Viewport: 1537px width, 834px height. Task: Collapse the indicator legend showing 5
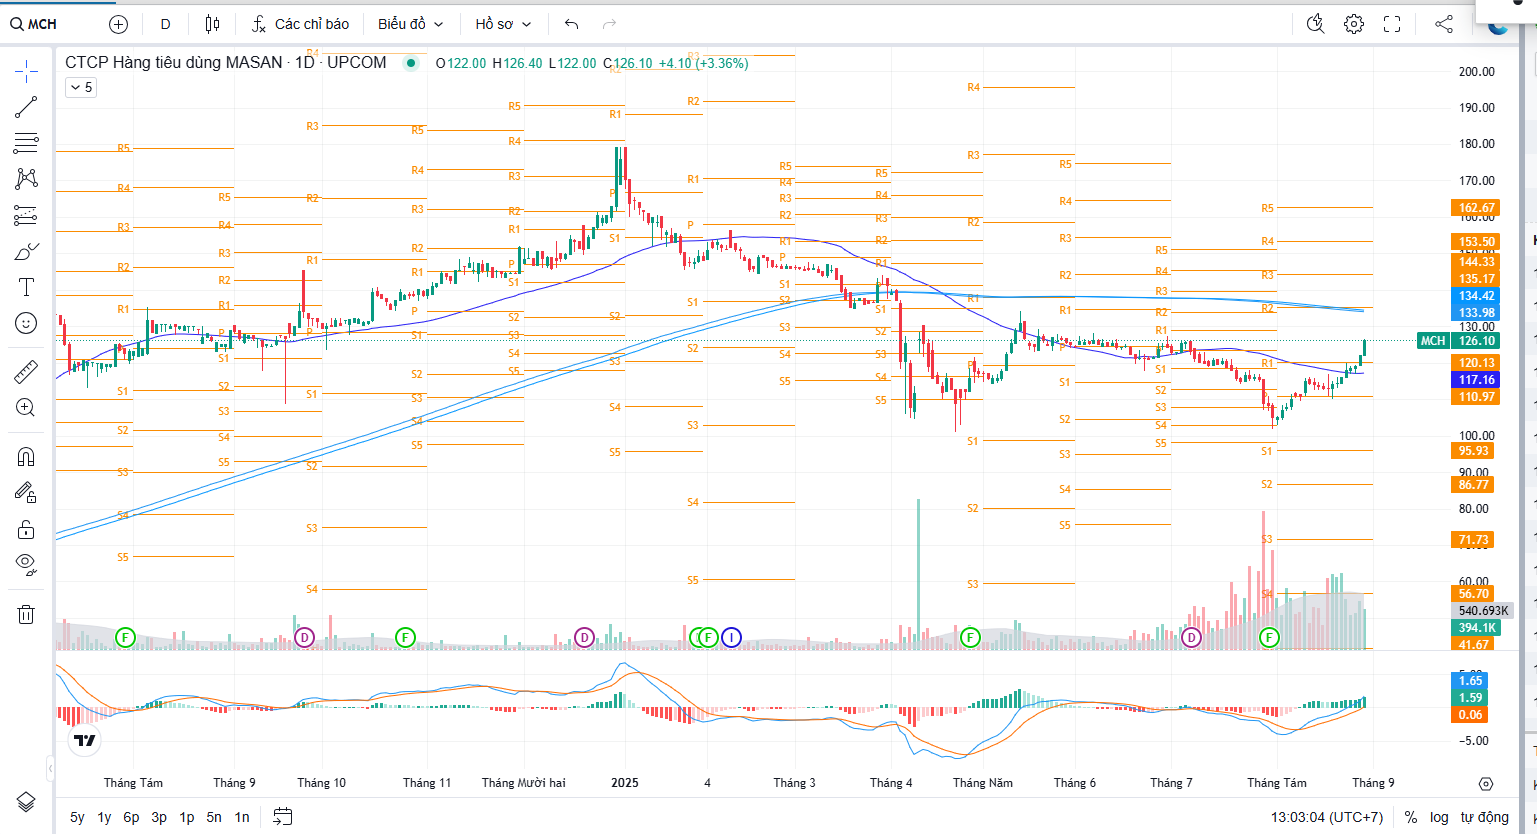click(x=80, y=88)
